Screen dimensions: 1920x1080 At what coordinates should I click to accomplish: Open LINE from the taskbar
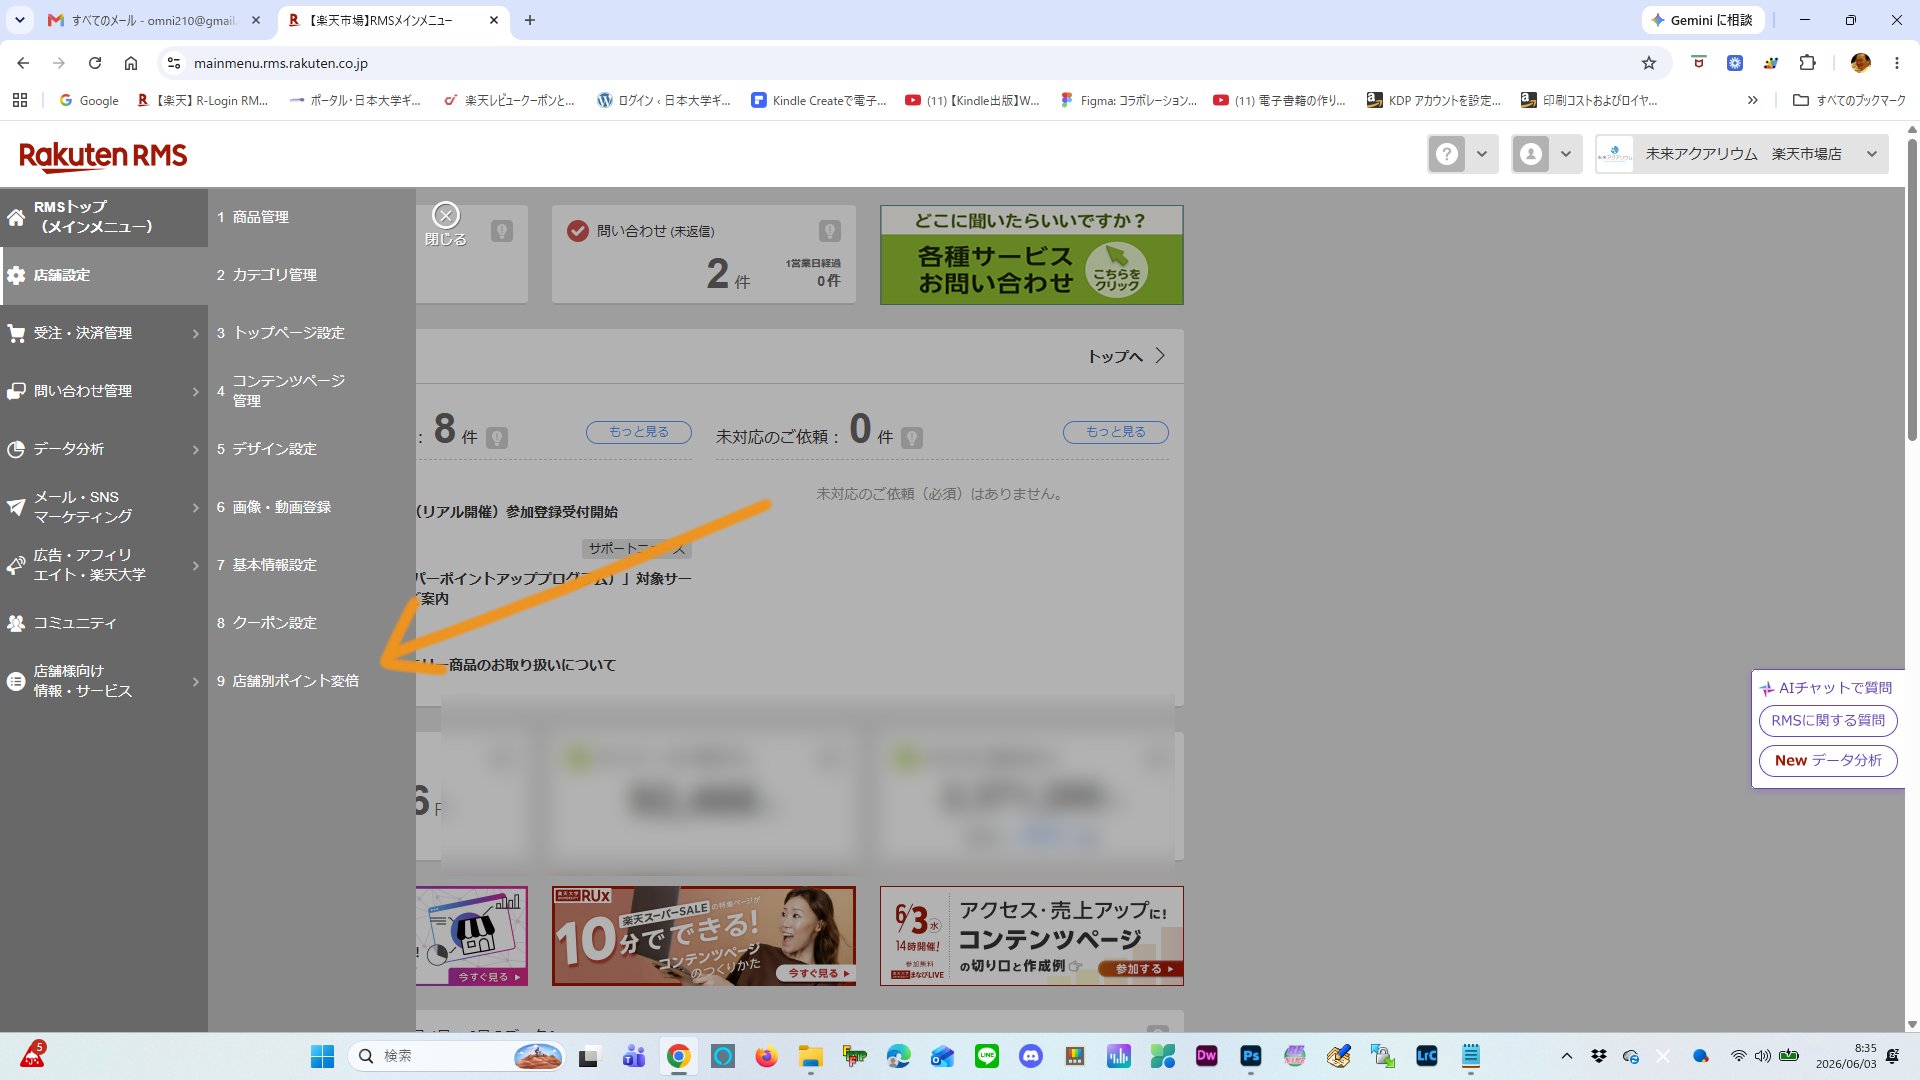point(987,1056)
